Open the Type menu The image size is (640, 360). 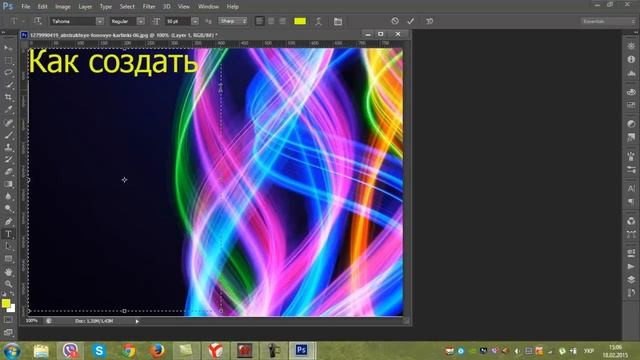(106, 7)
